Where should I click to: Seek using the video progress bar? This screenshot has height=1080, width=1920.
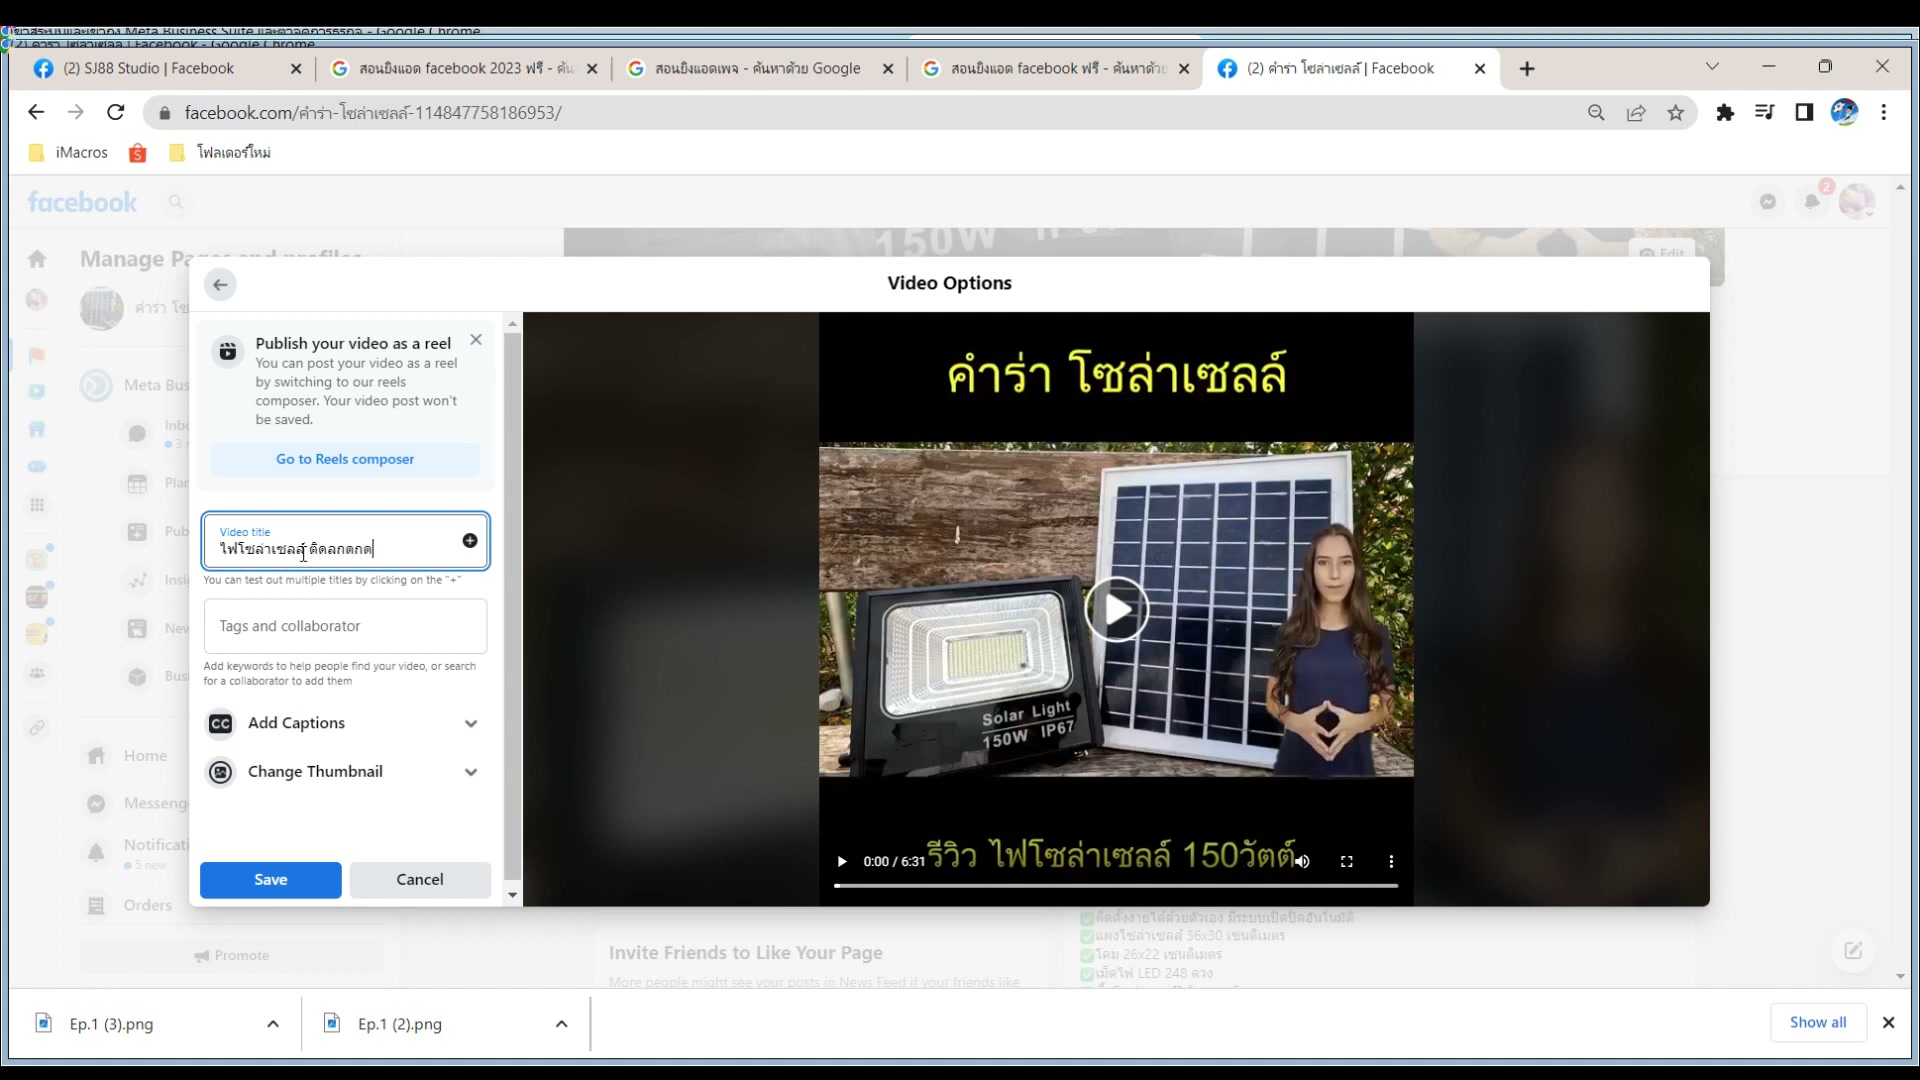pos(1113,886)
